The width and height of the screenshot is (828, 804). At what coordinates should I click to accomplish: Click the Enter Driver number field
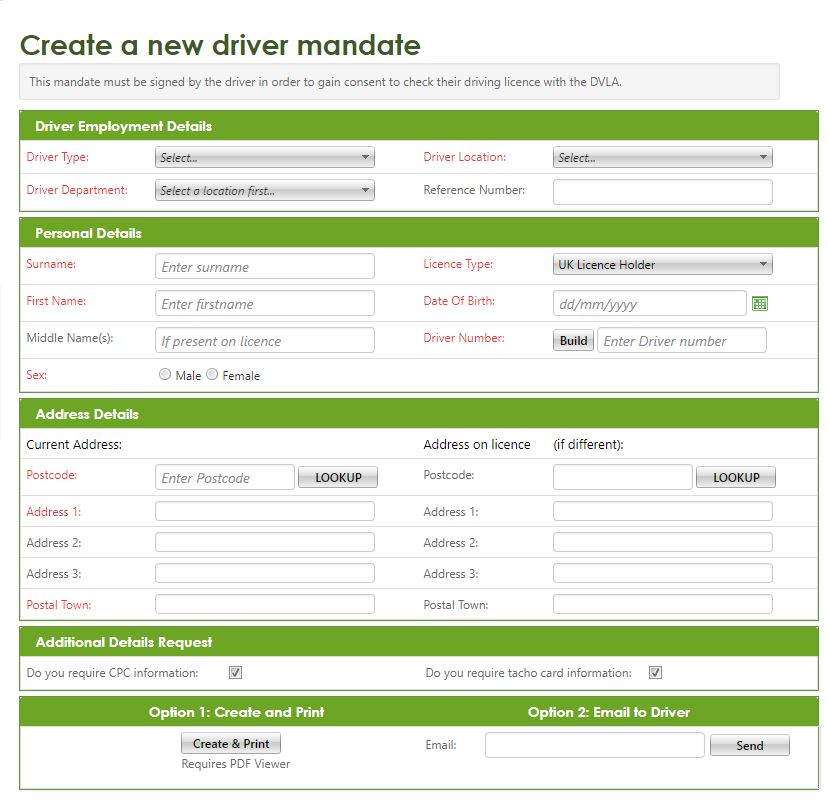pos(681,341)
